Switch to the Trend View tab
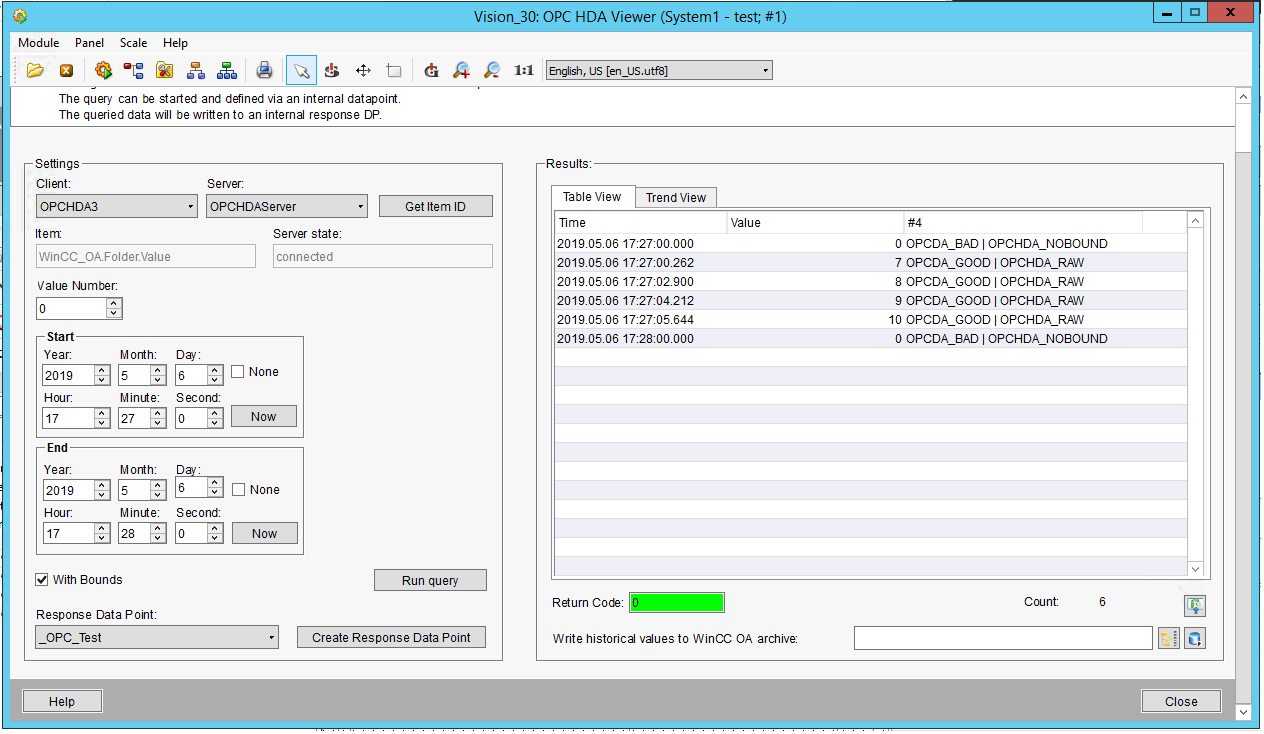This screenshot has width=1264, height=734. coord(676,197)
